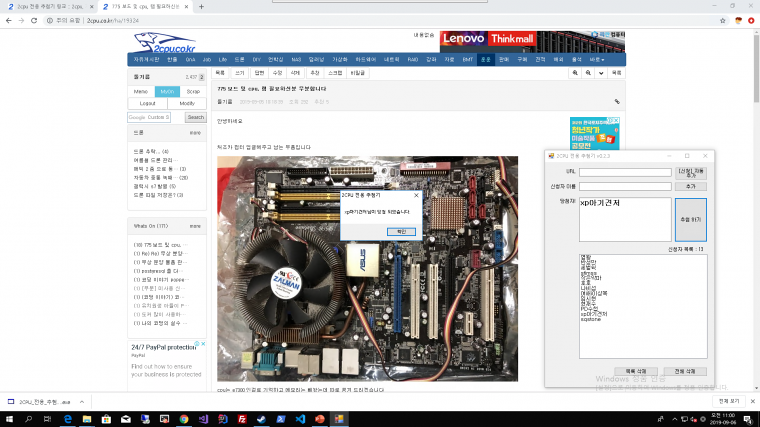
Task: Open Visual Studio from the taskbar
Action: click(x=203, y=419)
